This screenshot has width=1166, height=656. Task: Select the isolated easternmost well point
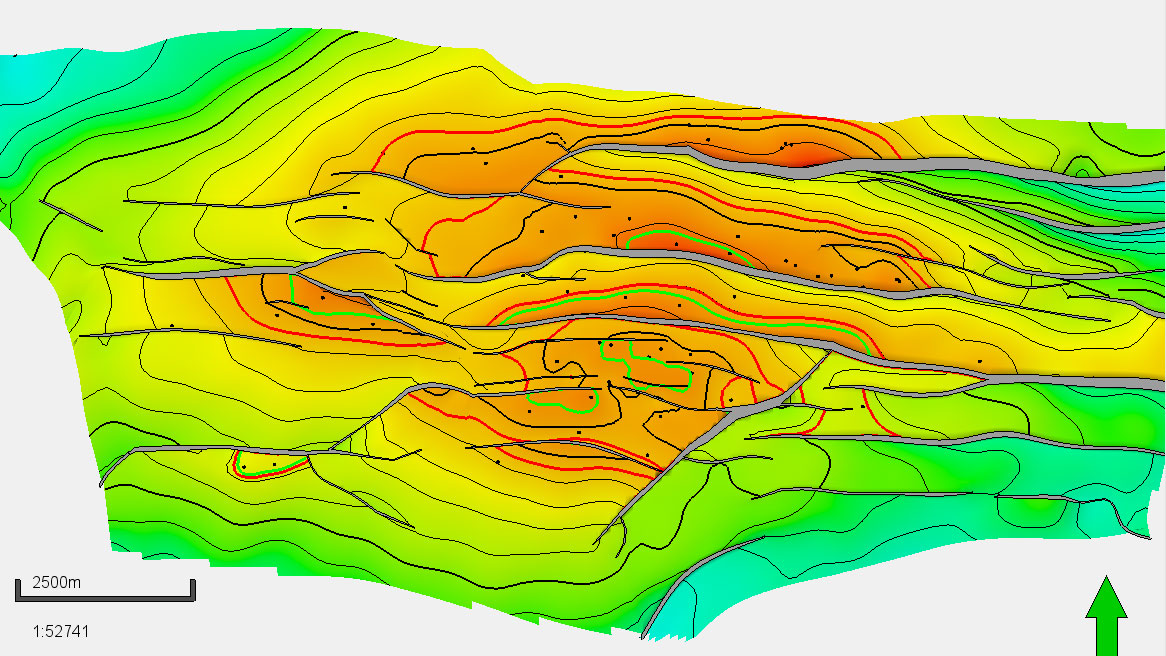[980, 361]
